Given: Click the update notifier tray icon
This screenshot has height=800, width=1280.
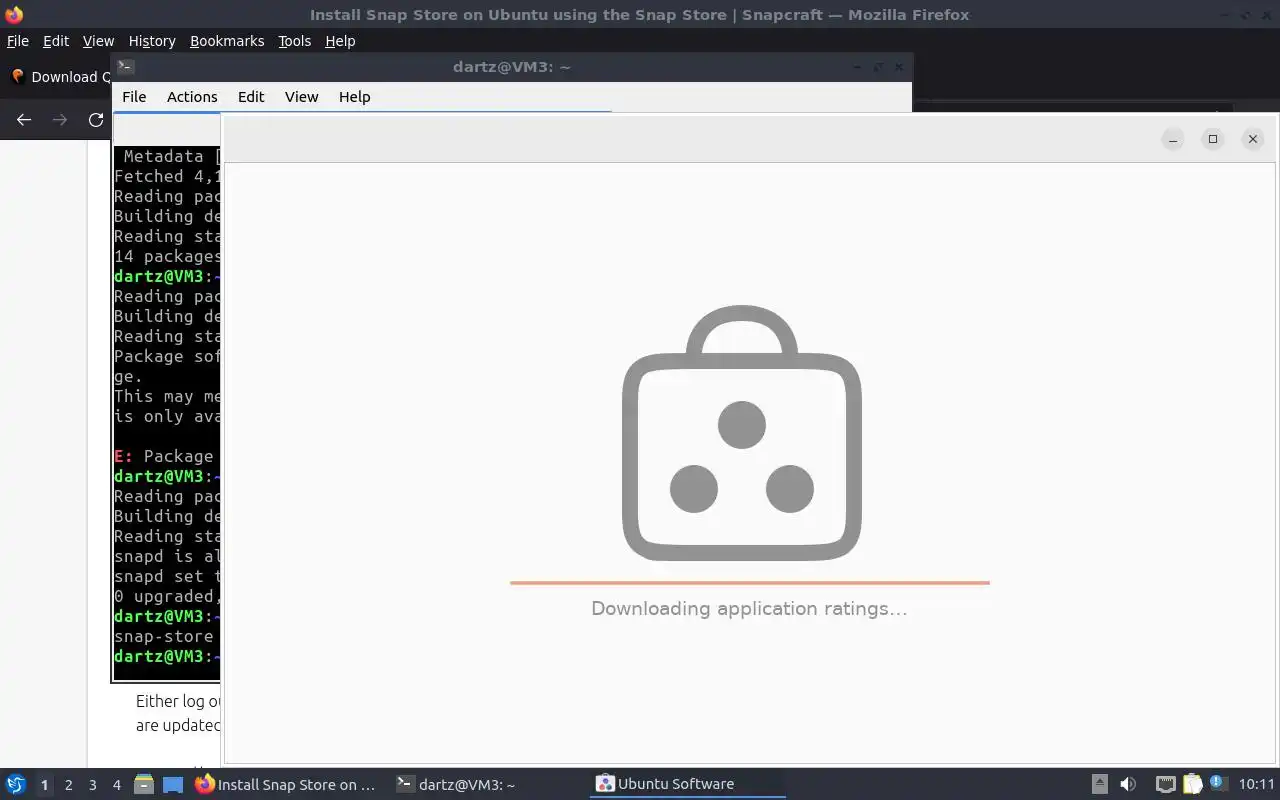Looking at the screenshot, I should click(1217, 783).
